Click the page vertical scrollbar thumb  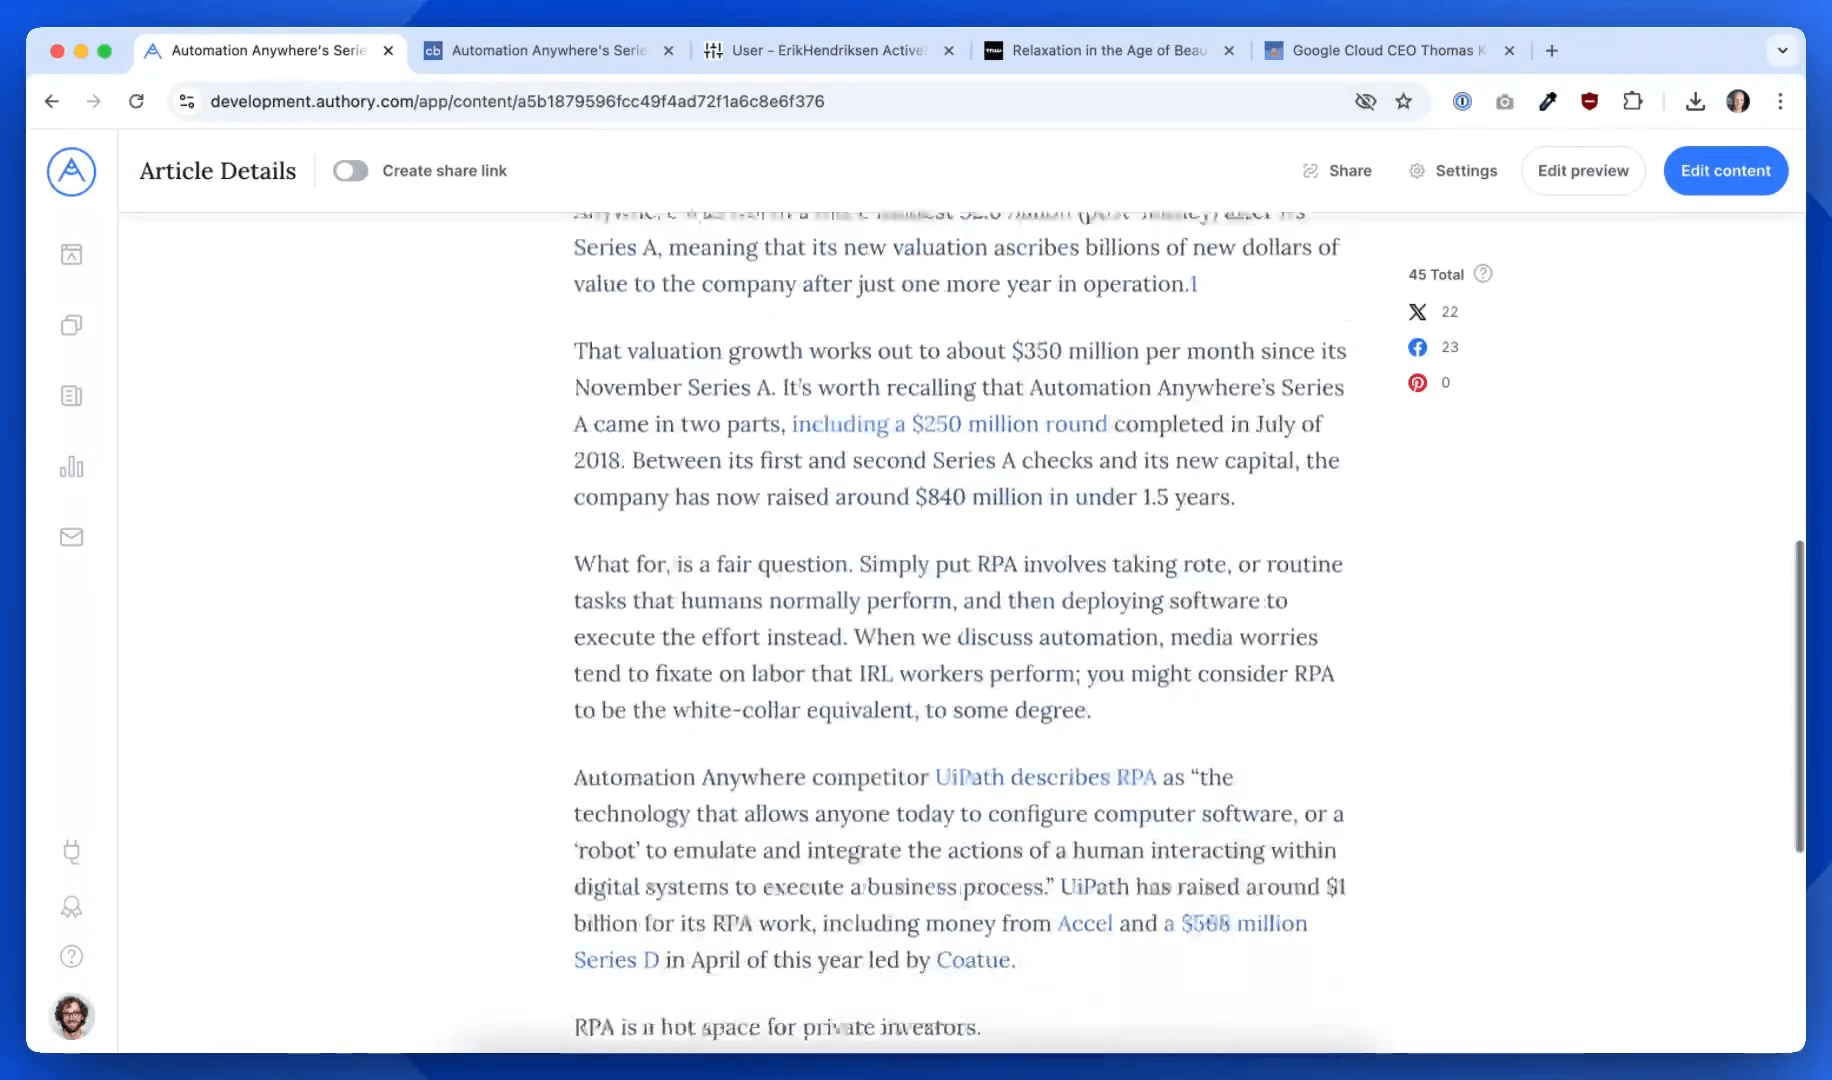1799,696
